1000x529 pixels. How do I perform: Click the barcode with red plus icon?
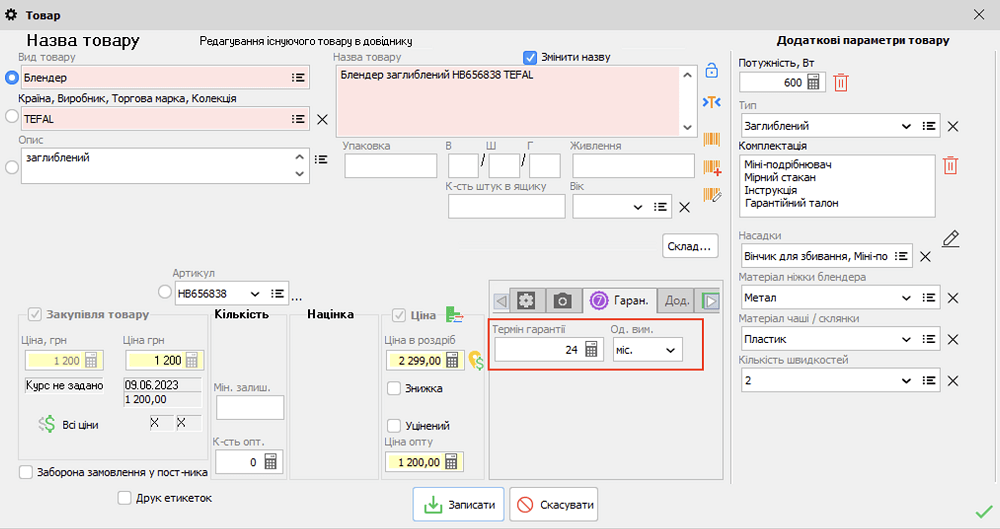click(x=712, y=167)
